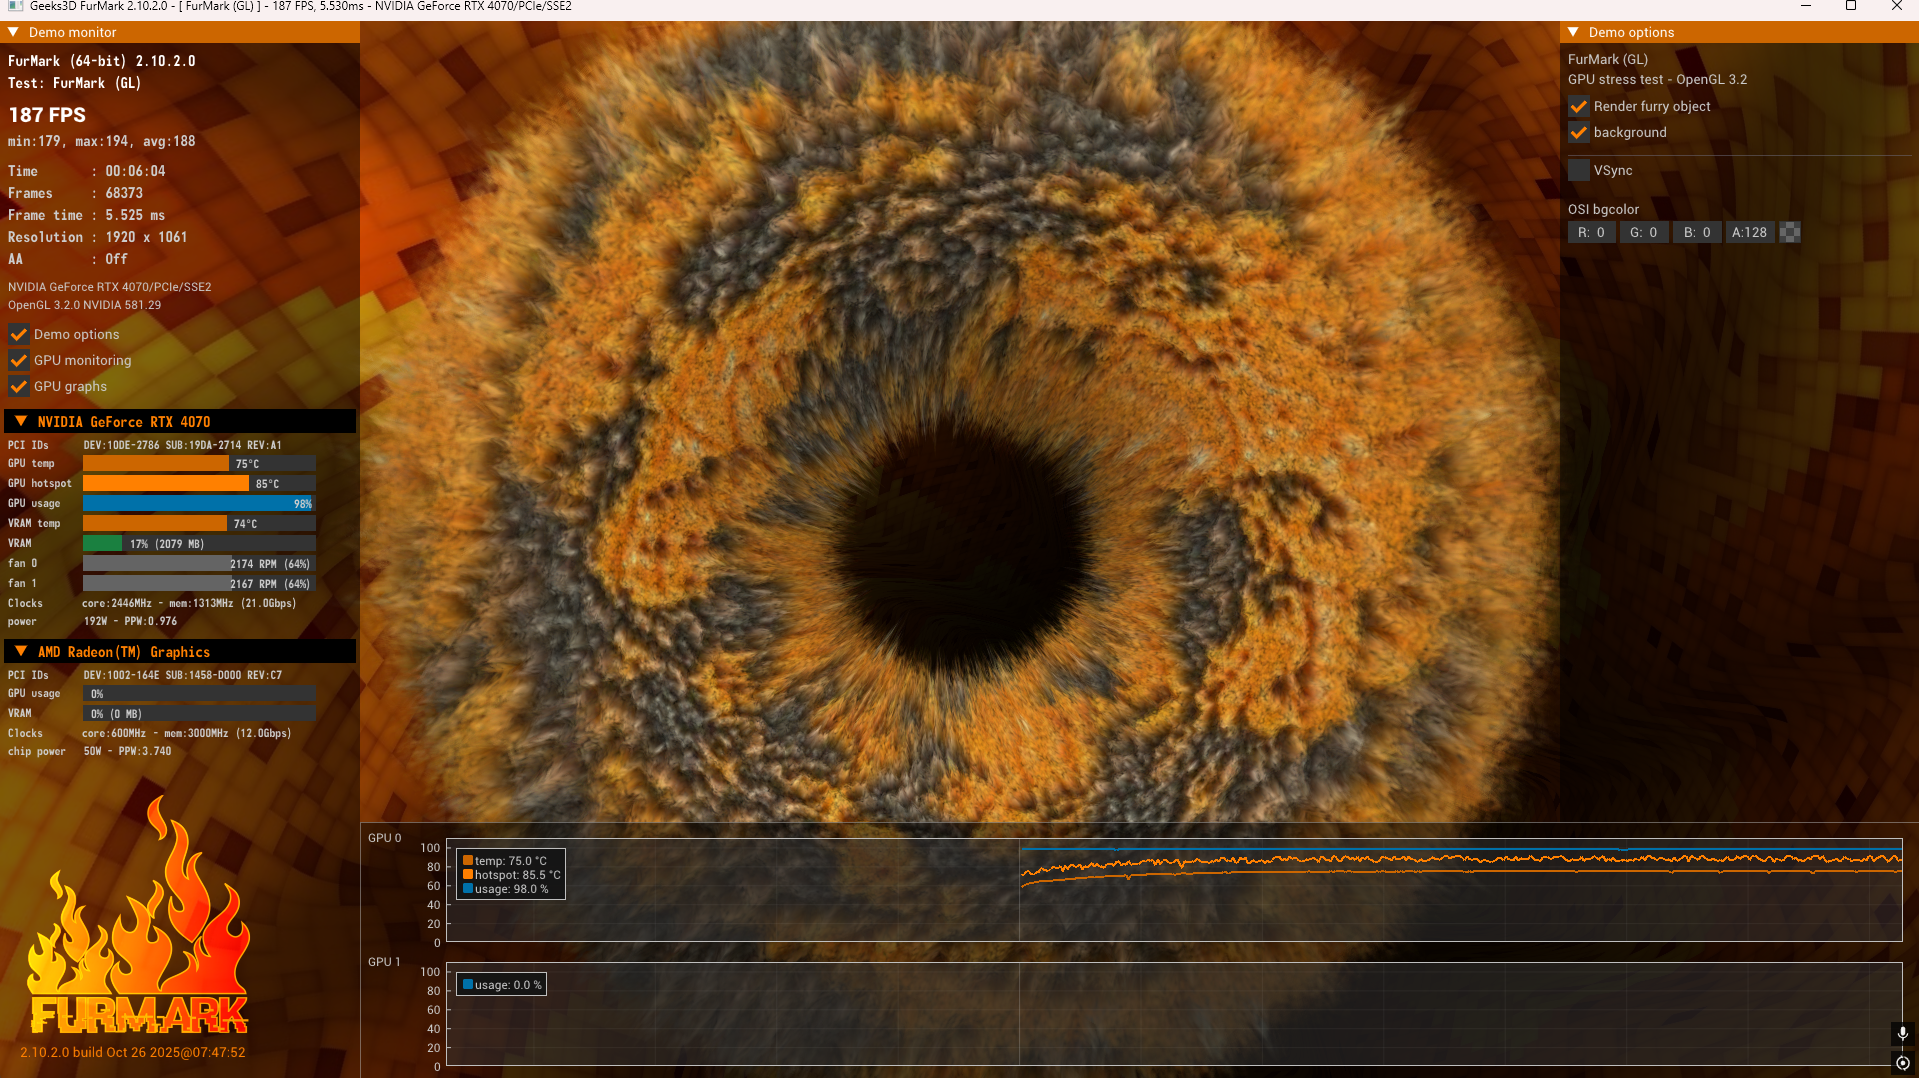Click the chip power 50W reading
1919x1078 pixels.
(x=127, y=751)
